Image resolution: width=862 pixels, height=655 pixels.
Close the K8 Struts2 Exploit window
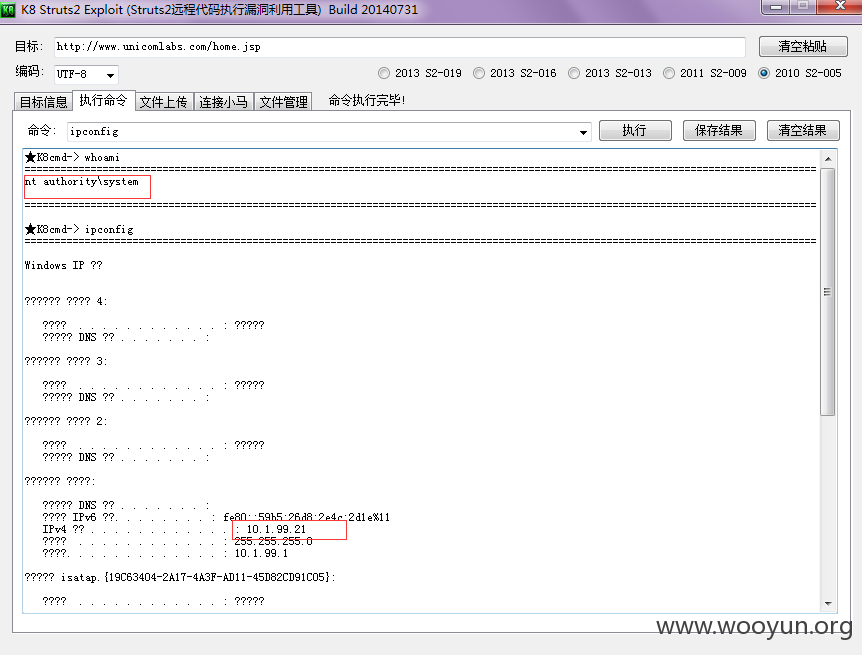(x=839, y=6)
